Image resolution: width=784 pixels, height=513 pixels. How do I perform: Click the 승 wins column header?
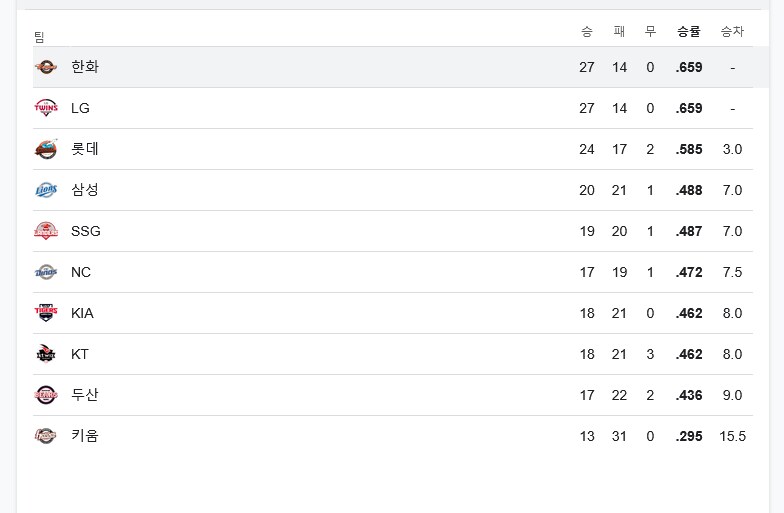coord(586,32)
